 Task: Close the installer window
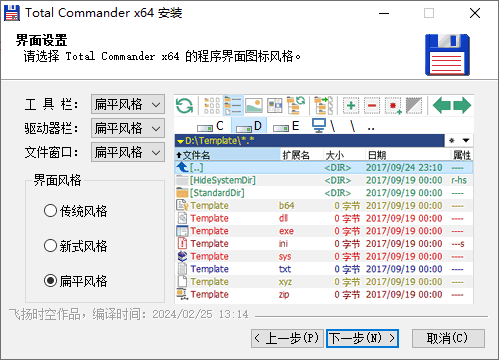point(475,13)
